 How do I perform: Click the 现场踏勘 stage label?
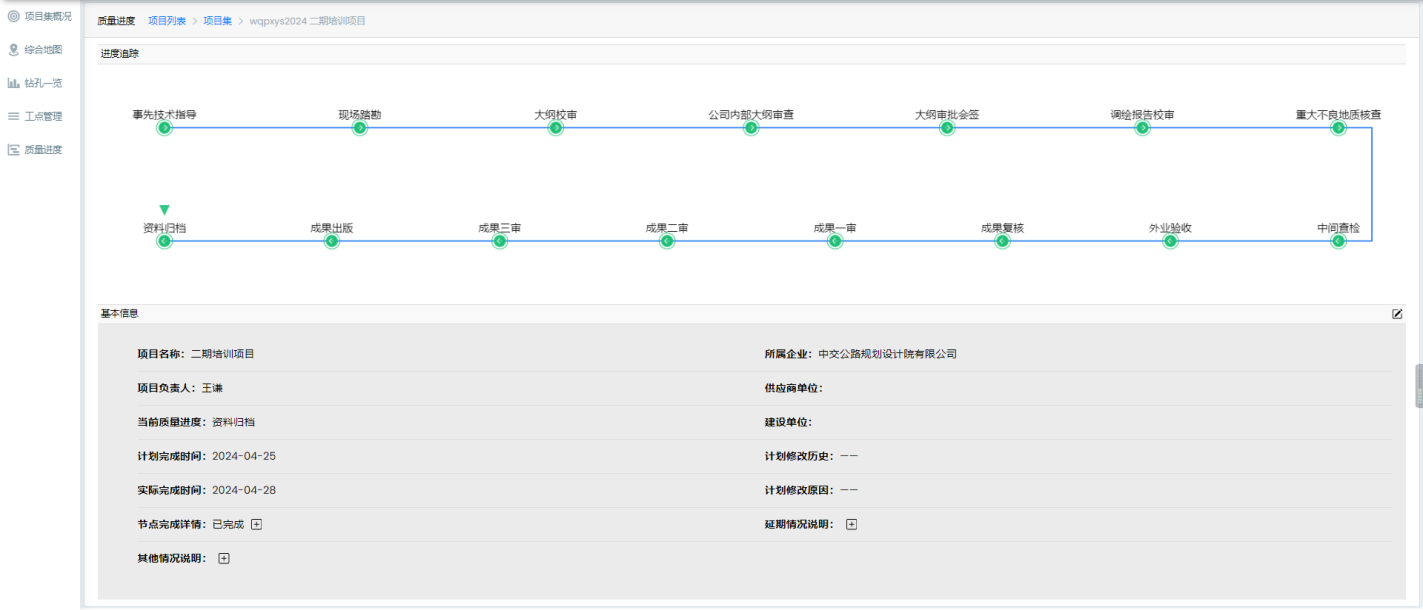click(360, 115)
